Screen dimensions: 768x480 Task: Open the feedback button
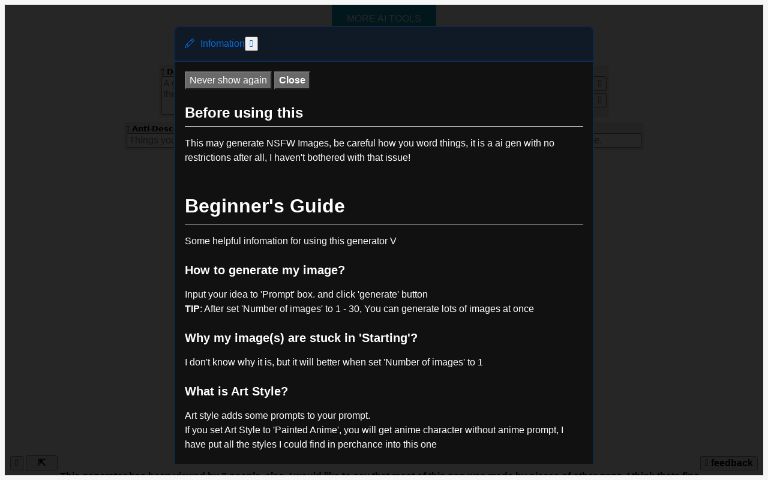tap(728, 463)
